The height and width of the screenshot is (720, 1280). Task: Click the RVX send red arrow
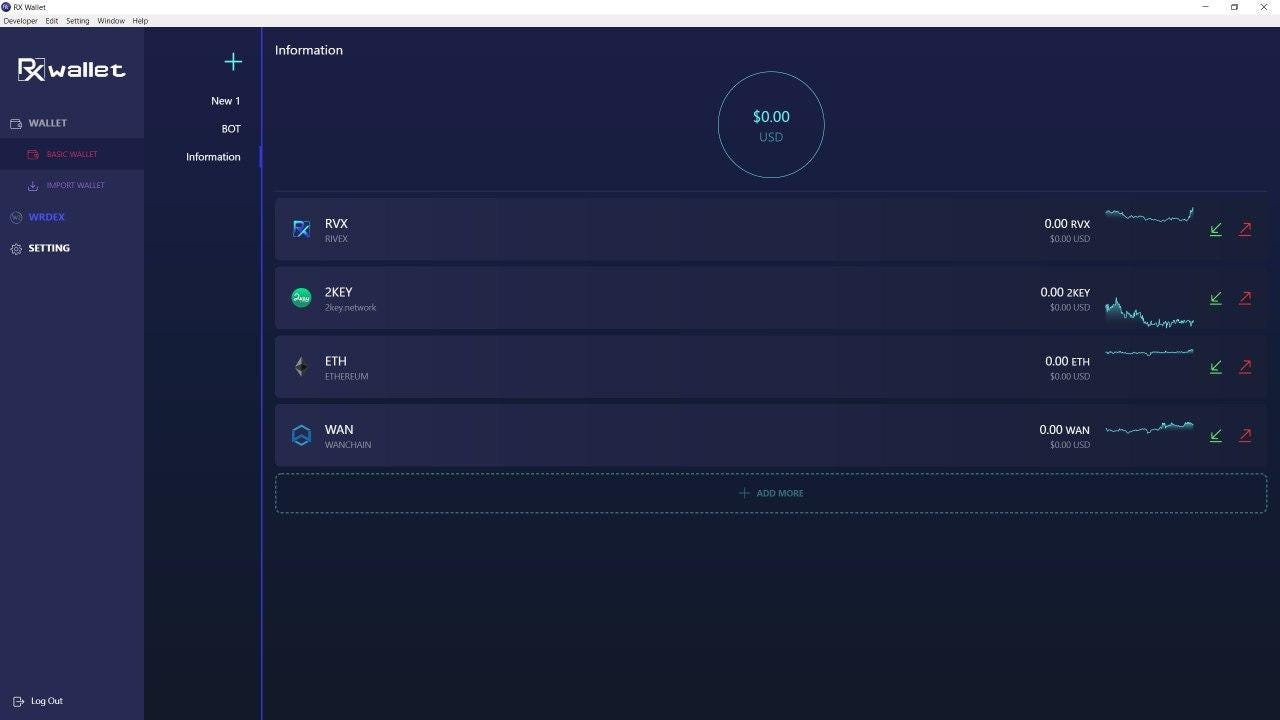(x=1245, y=229)
